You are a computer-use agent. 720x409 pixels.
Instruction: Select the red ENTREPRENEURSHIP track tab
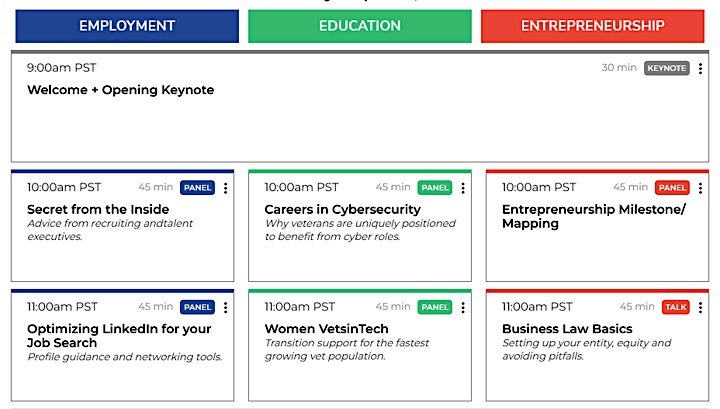click(x=593, y=26)
